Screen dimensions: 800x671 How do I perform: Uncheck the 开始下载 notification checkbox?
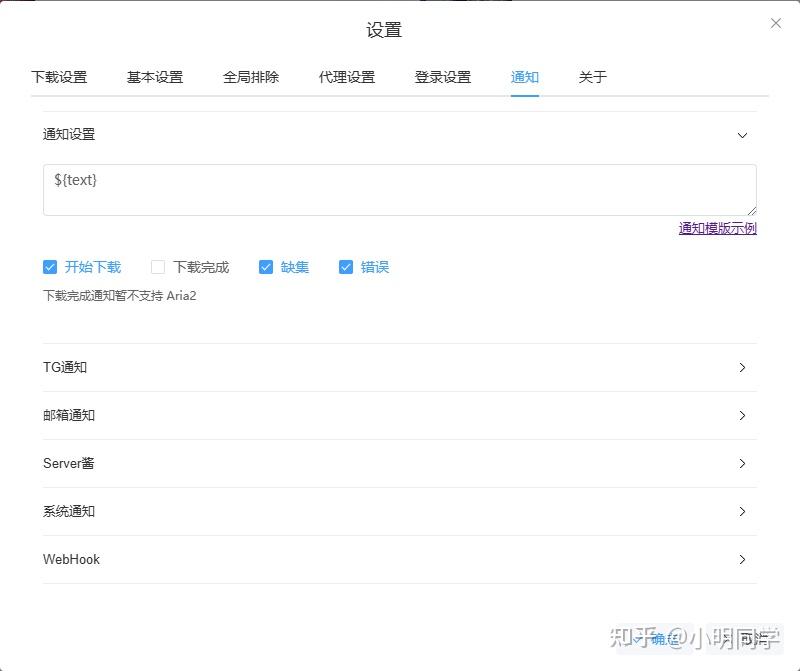pyautogui.click(x=50, y=267)
